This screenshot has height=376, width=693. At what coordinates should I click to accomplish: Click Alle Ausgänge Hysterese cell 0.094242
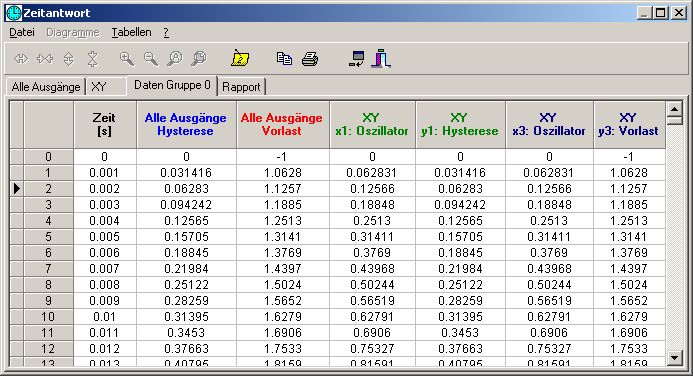(x=186, y=205)
